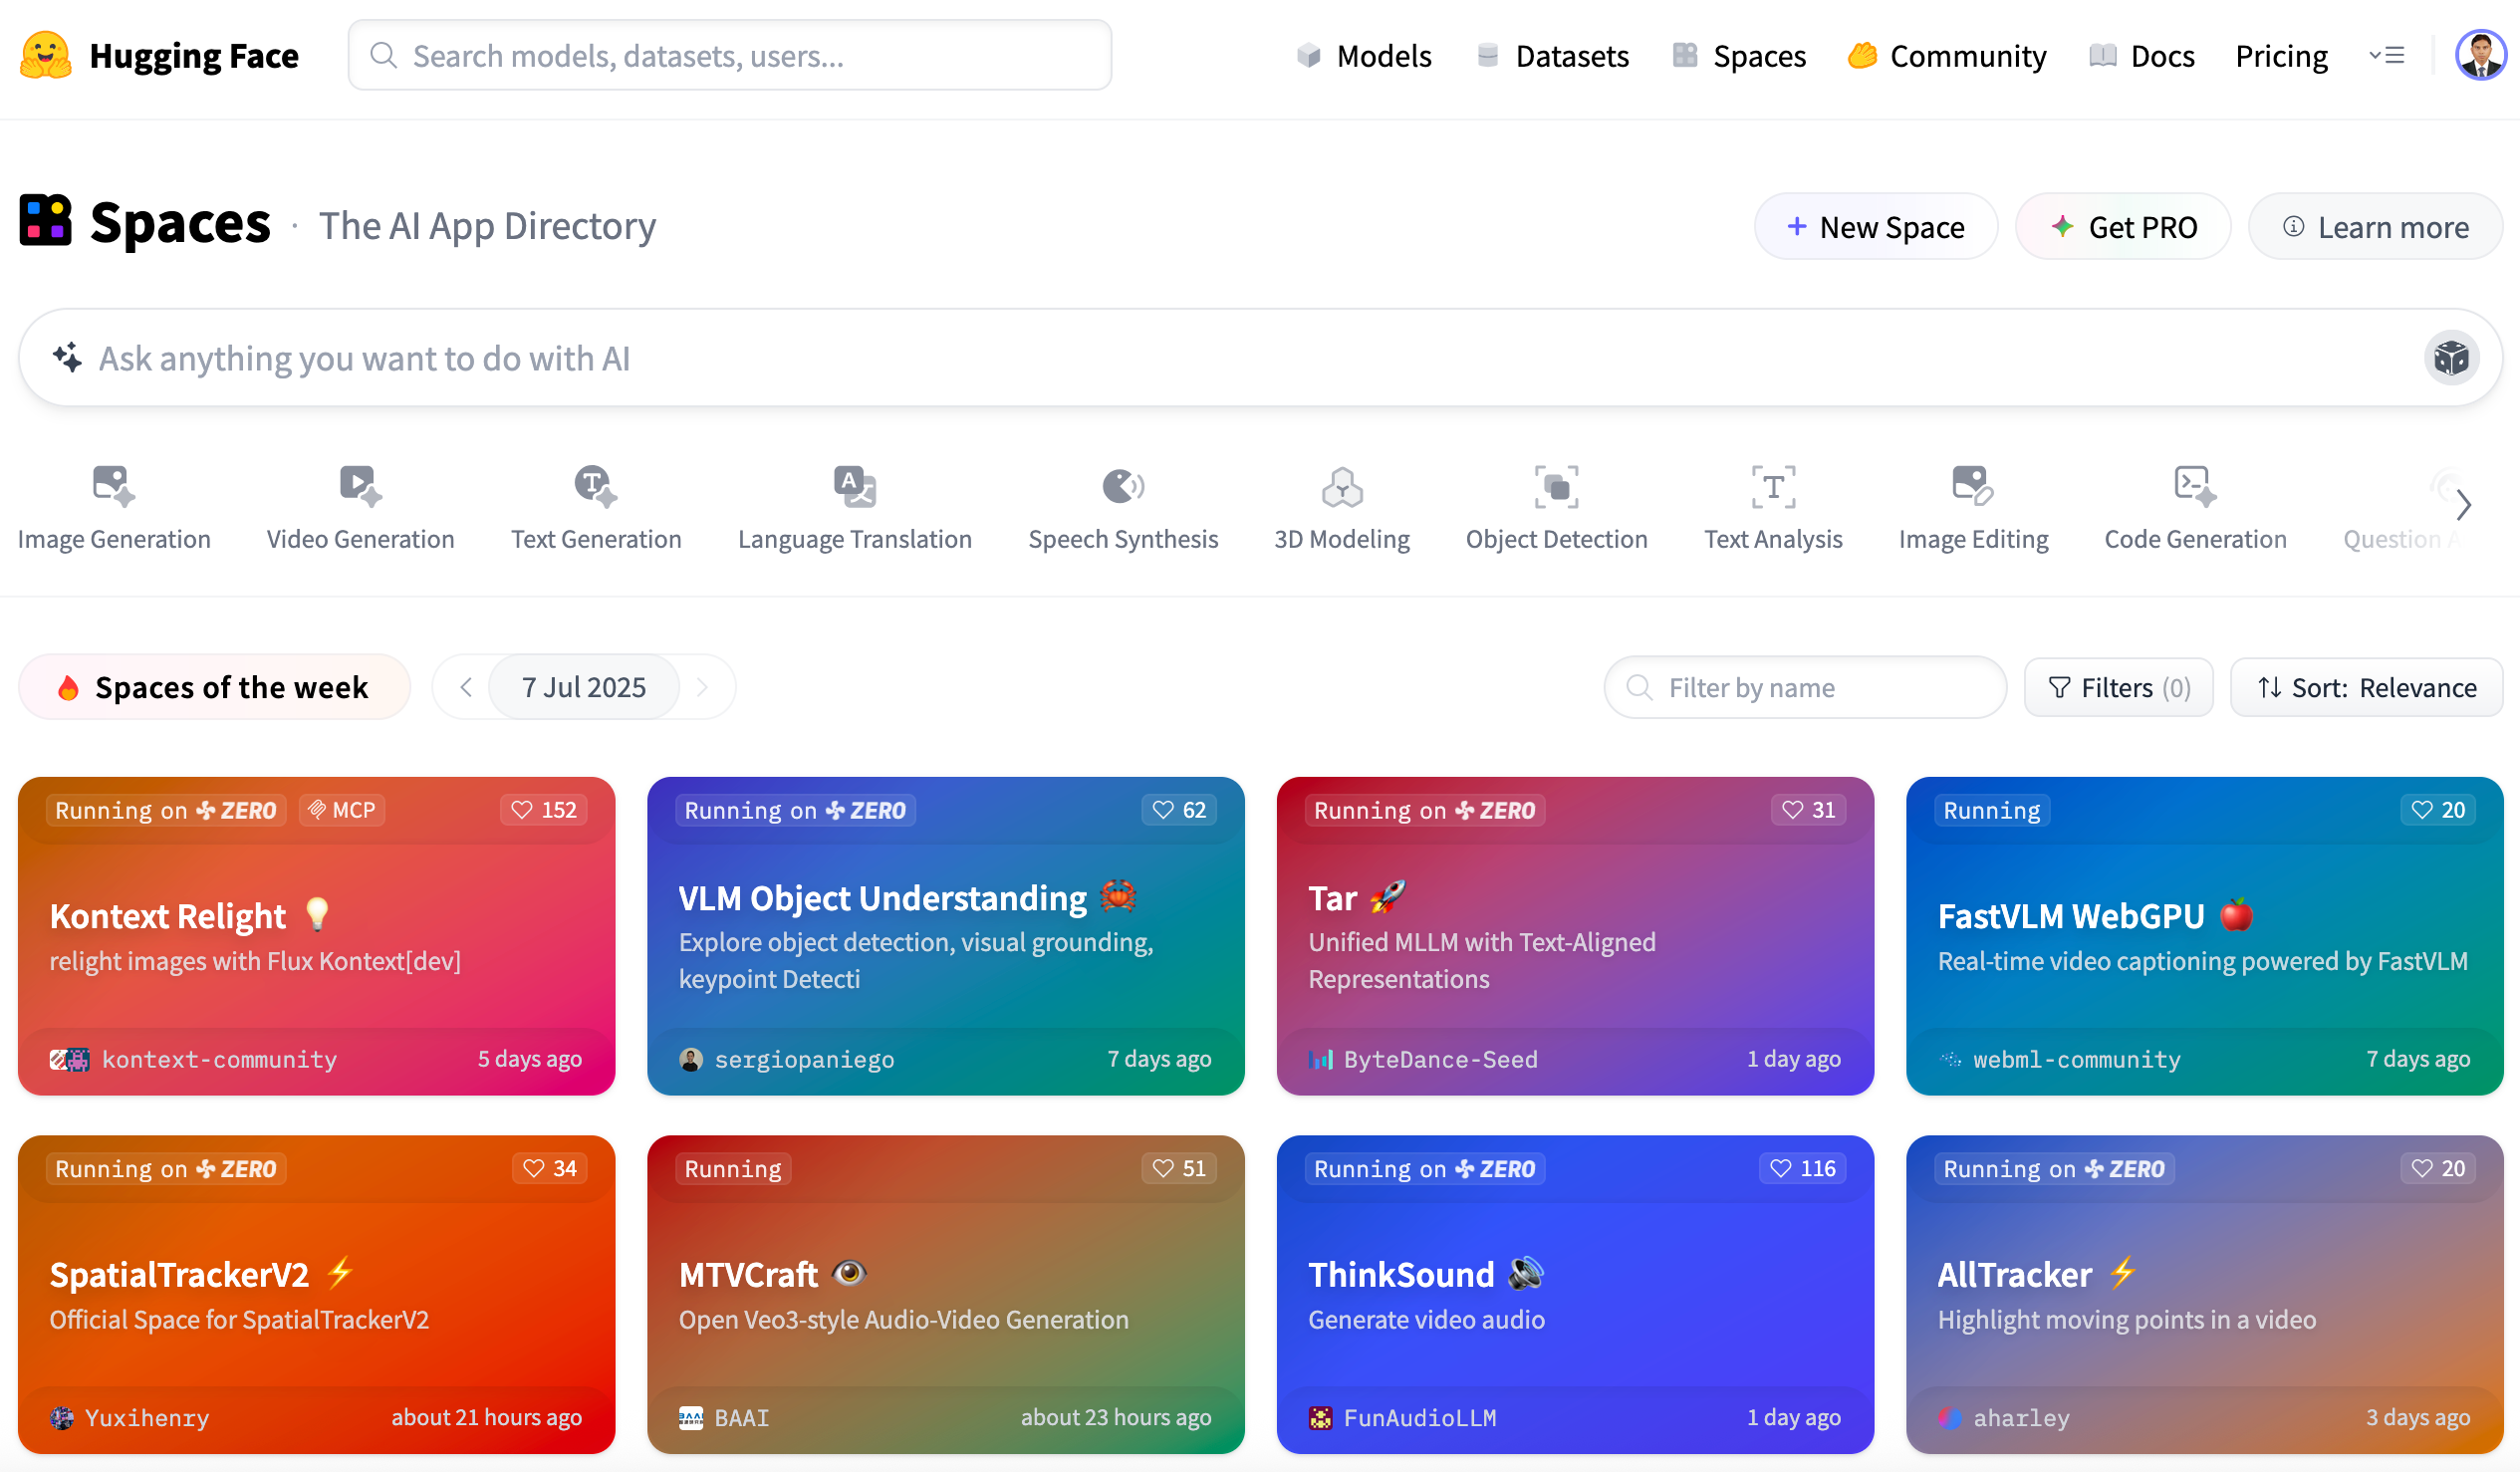The width and height of the screenshot is (2520, 1472).
Task: Open Models in top navigation
Action: pos(1364,56)
